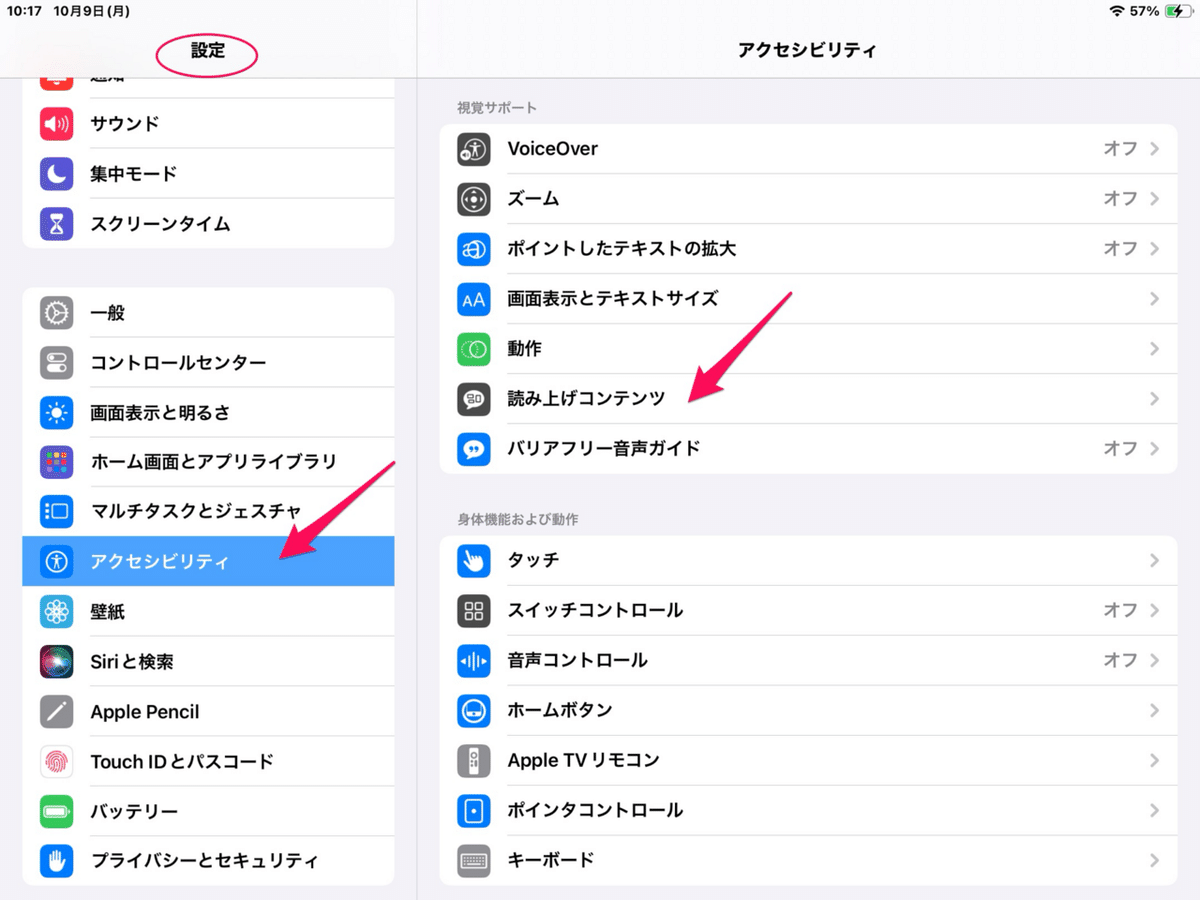The height and width of the screenshot is (900, 1200).
Task: Expand 画面表示とテキストサイズ row chevron
Action: 1155,299
